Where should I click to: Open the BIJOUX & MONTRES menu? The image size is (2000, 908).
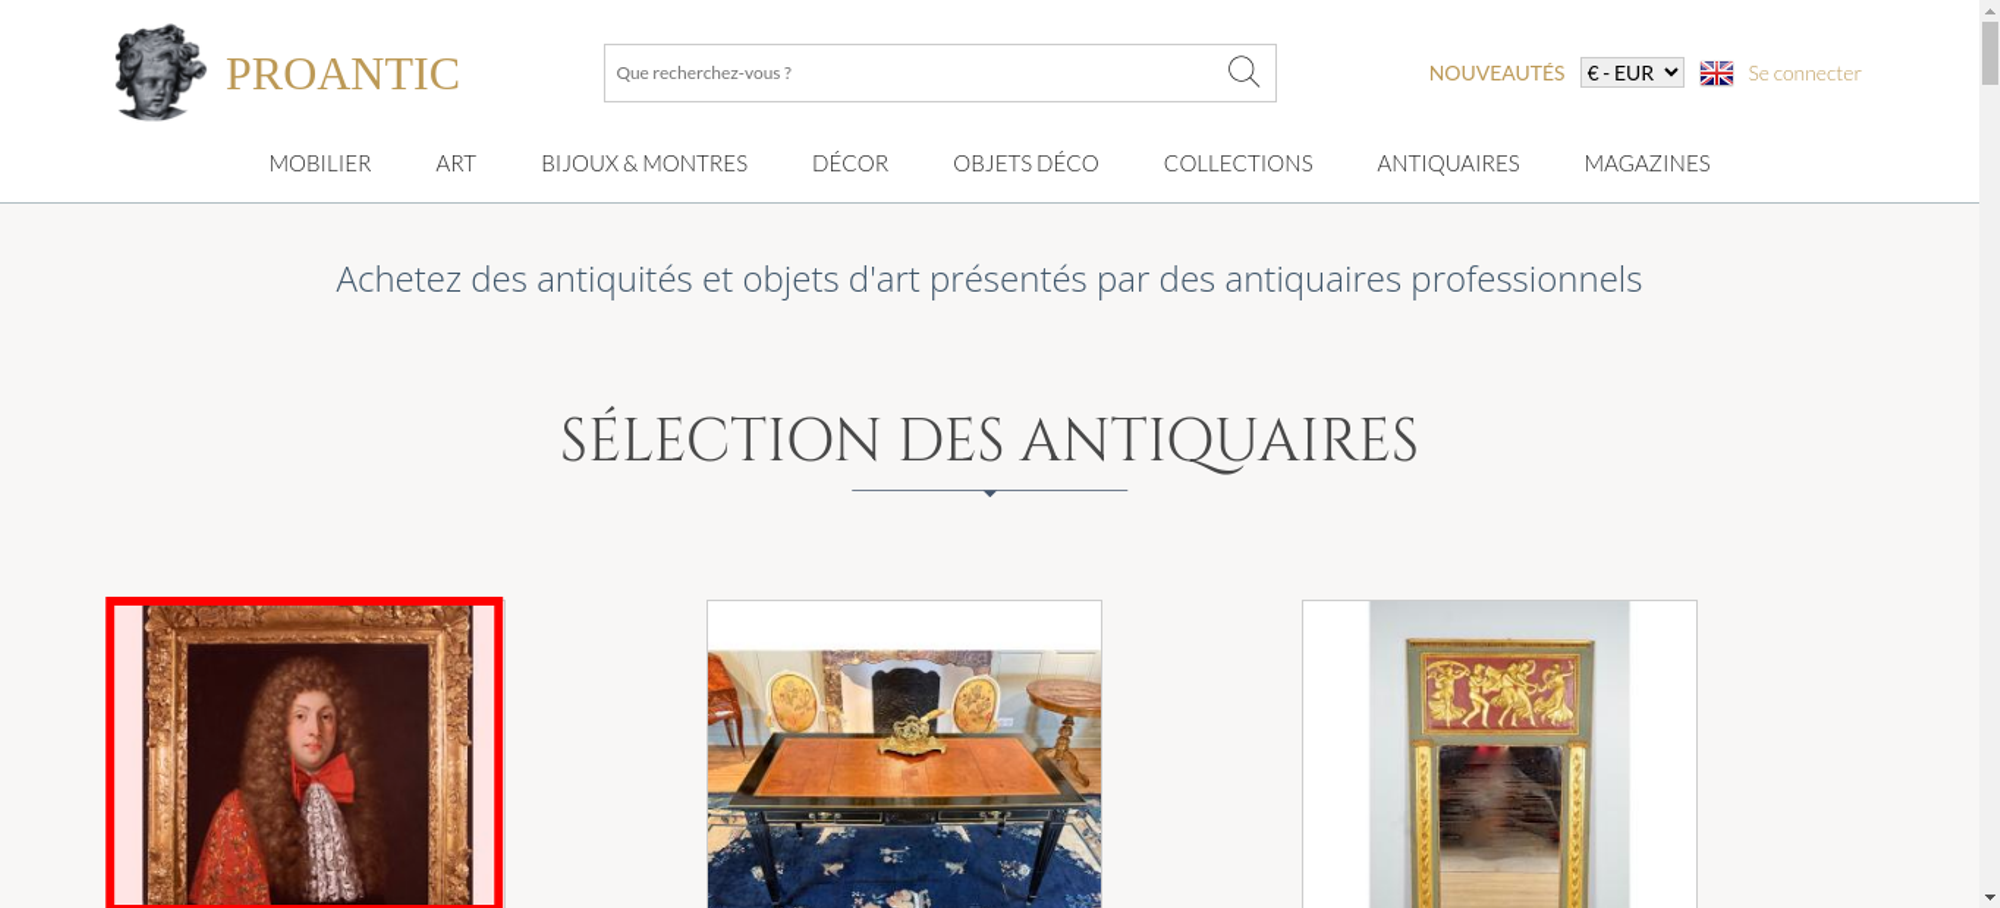pos(644,163)
